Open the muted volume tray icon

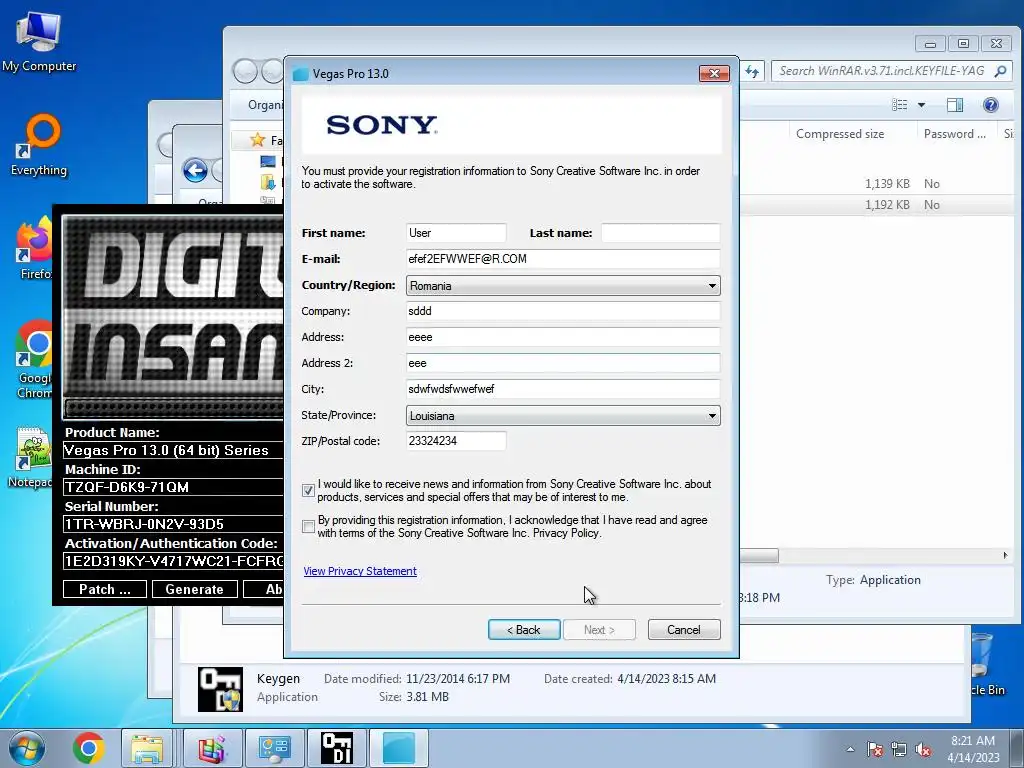(923, 749)
